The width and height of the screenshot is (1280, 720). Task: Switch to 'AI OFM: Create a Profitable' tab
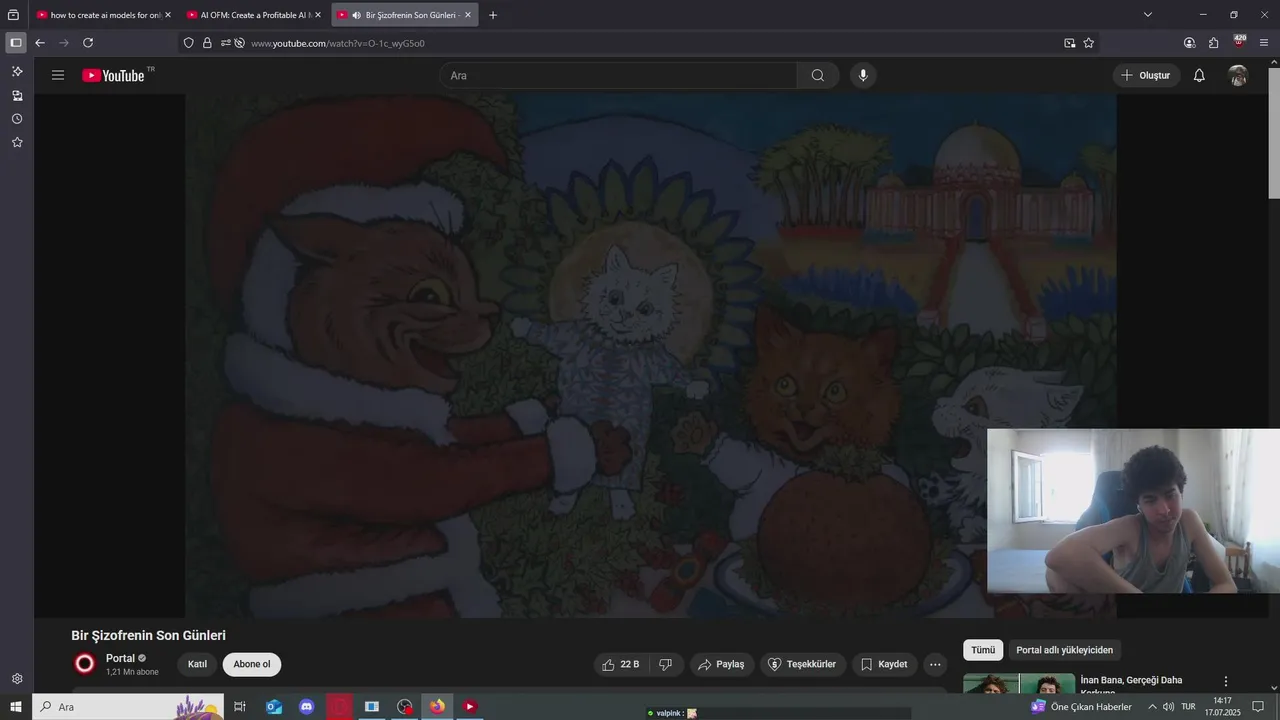(x=254, y=15)
